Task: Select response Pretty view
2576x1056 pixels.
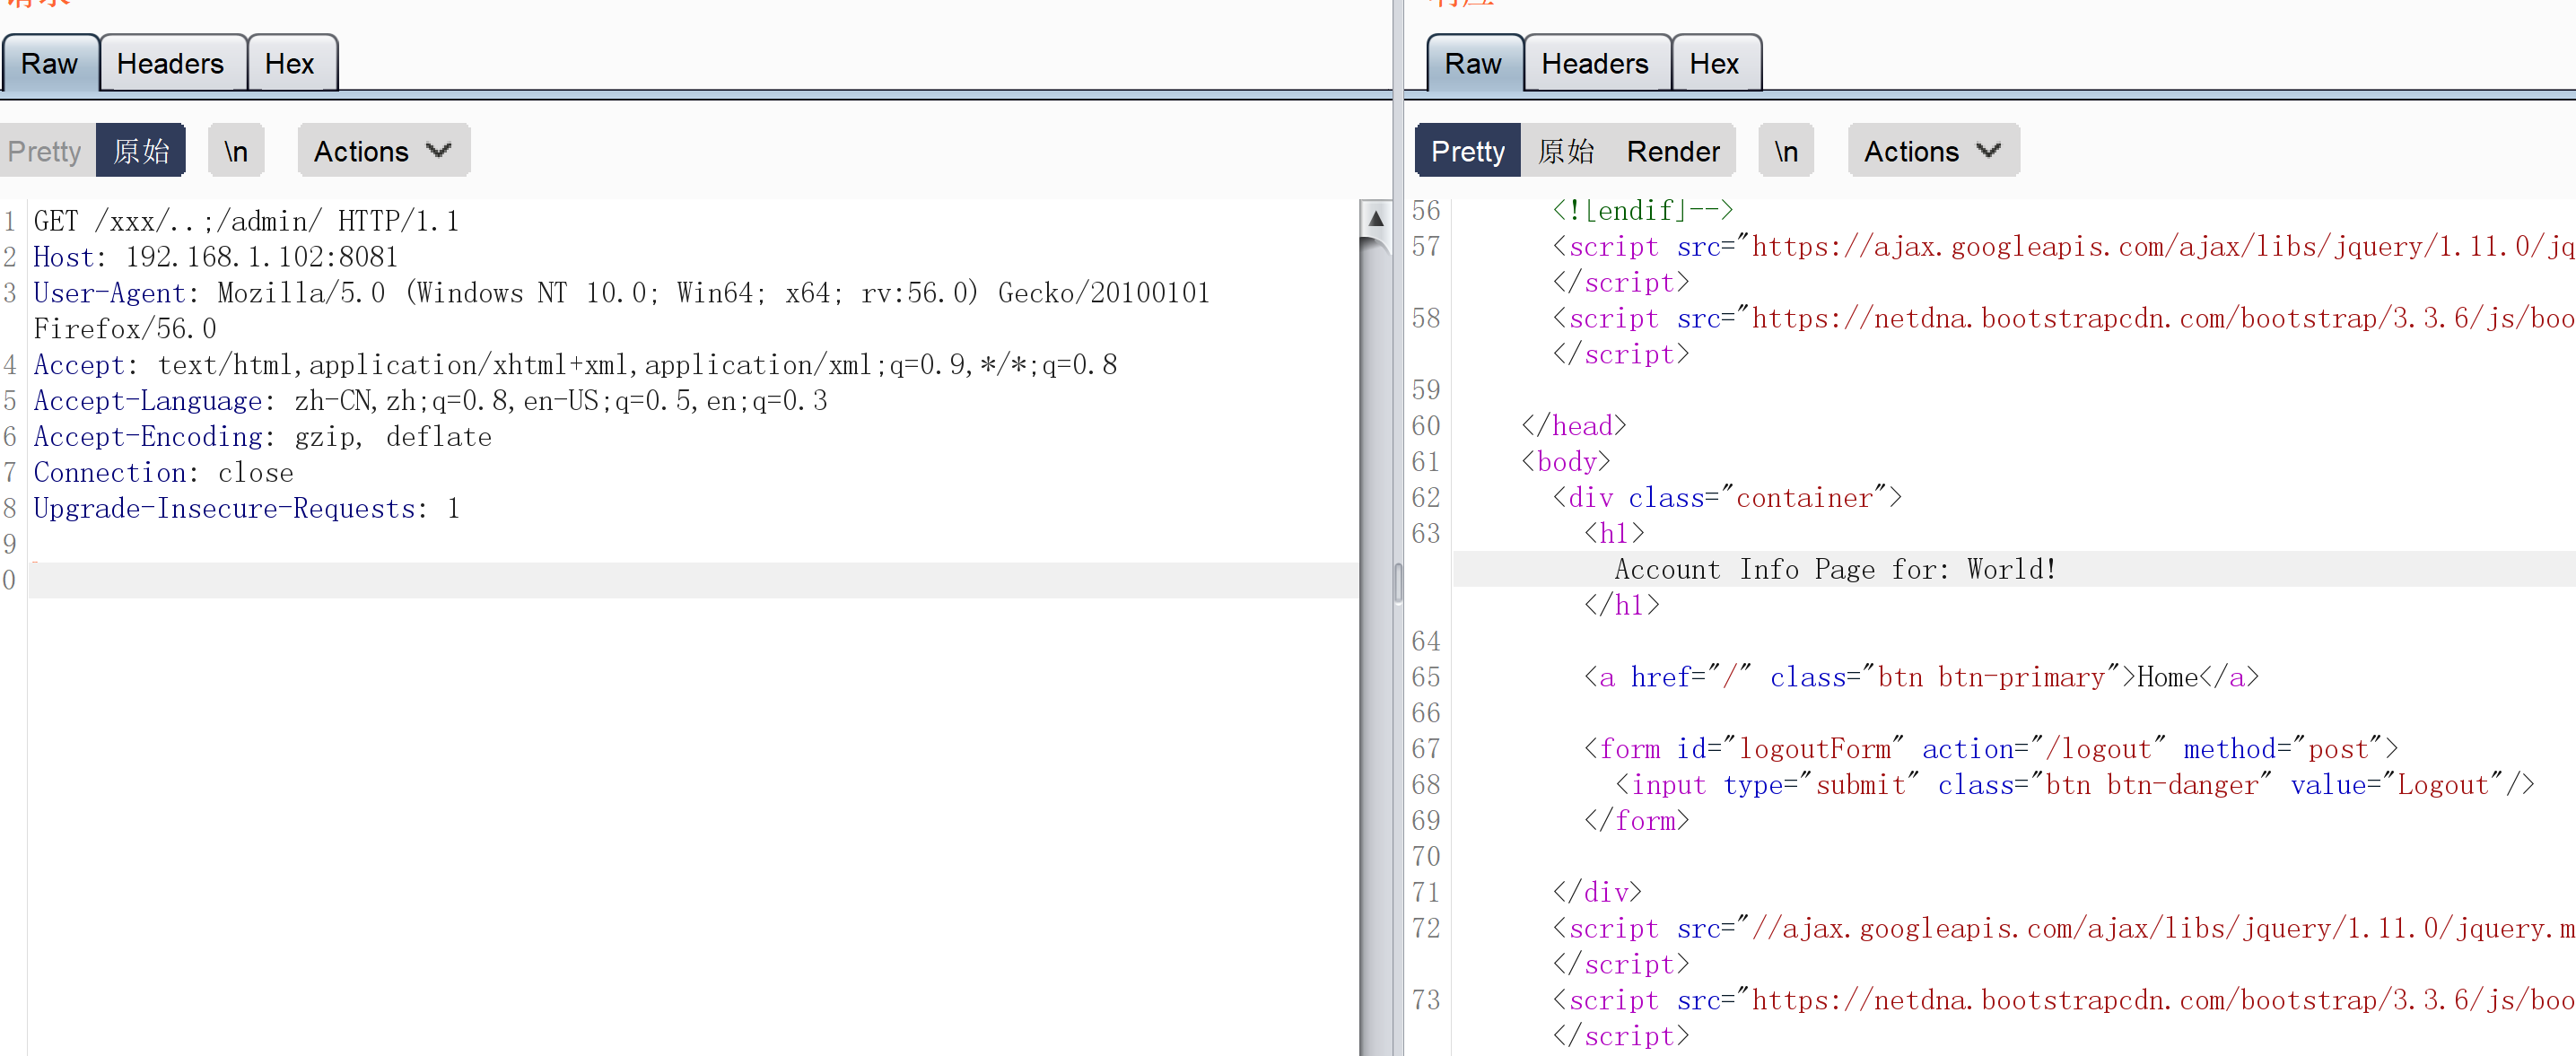Action: (x=1467, y=151)
